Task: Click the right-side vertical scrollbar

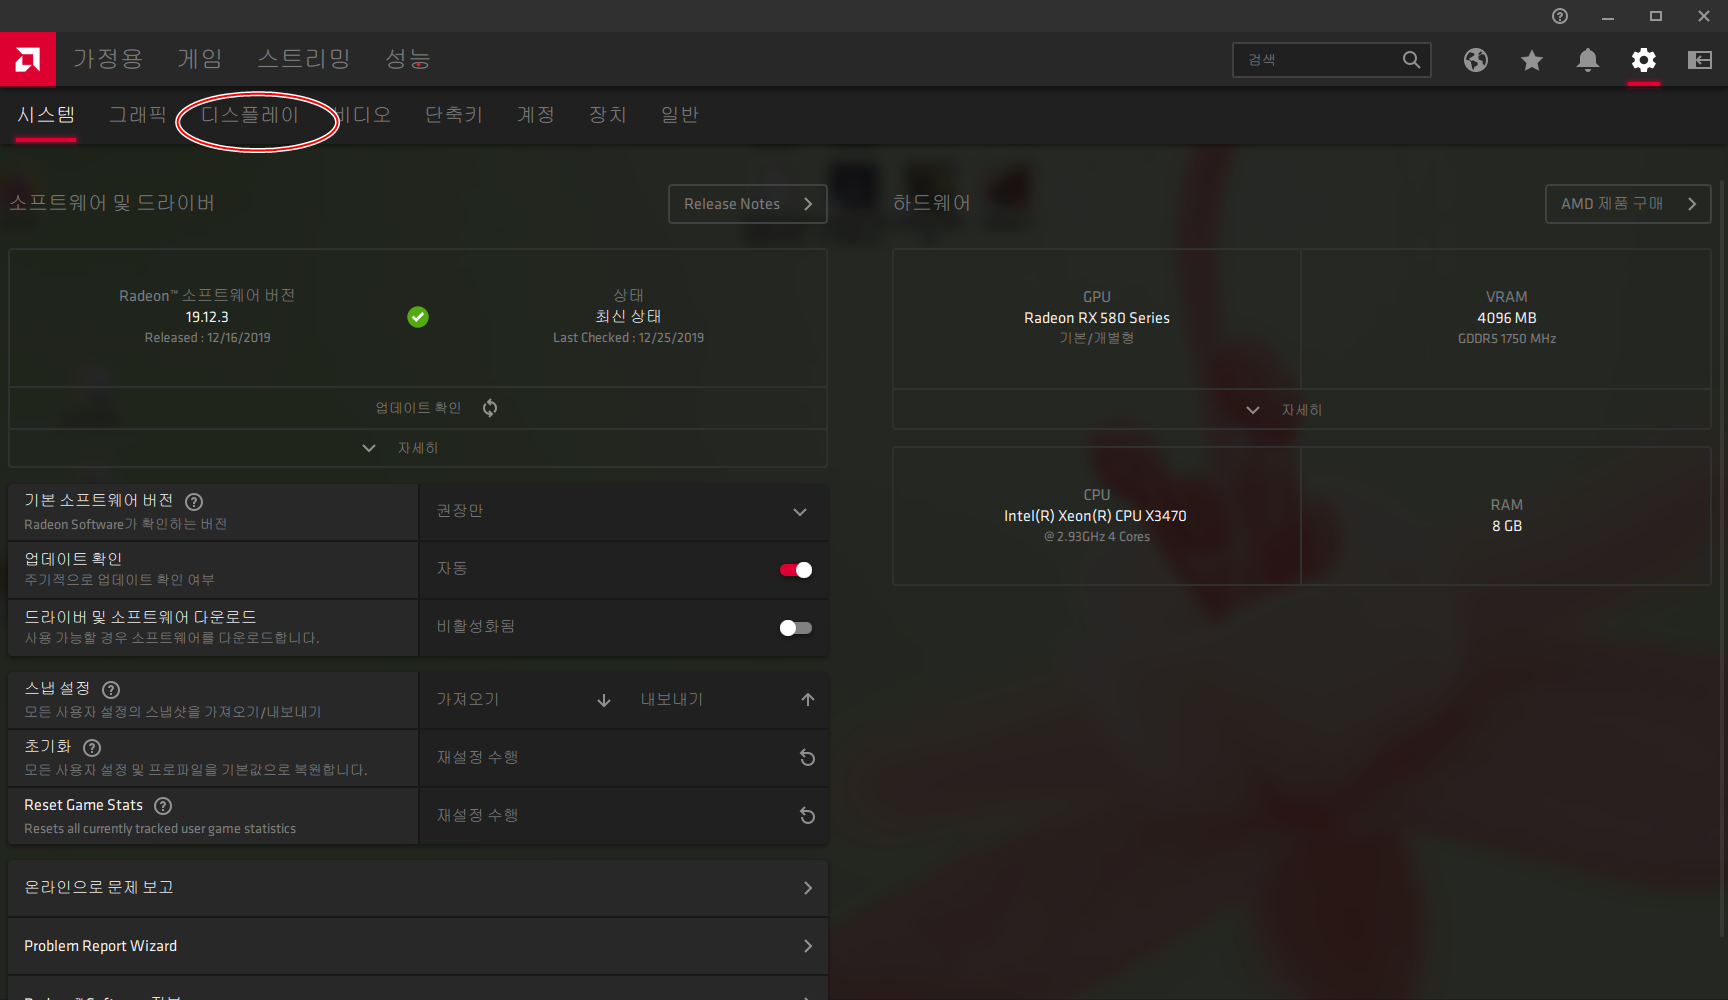Action: (x=1722, y=560)
